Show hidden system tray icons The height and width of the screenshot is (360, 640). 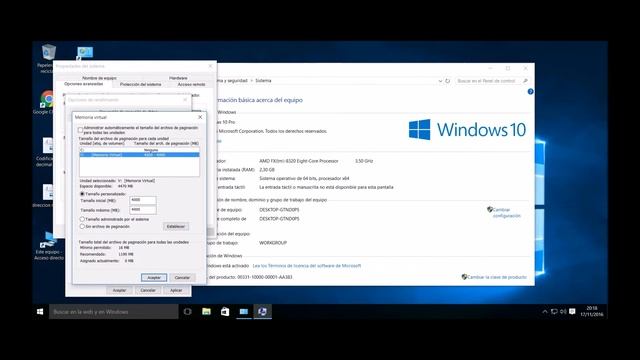(544, 311)
